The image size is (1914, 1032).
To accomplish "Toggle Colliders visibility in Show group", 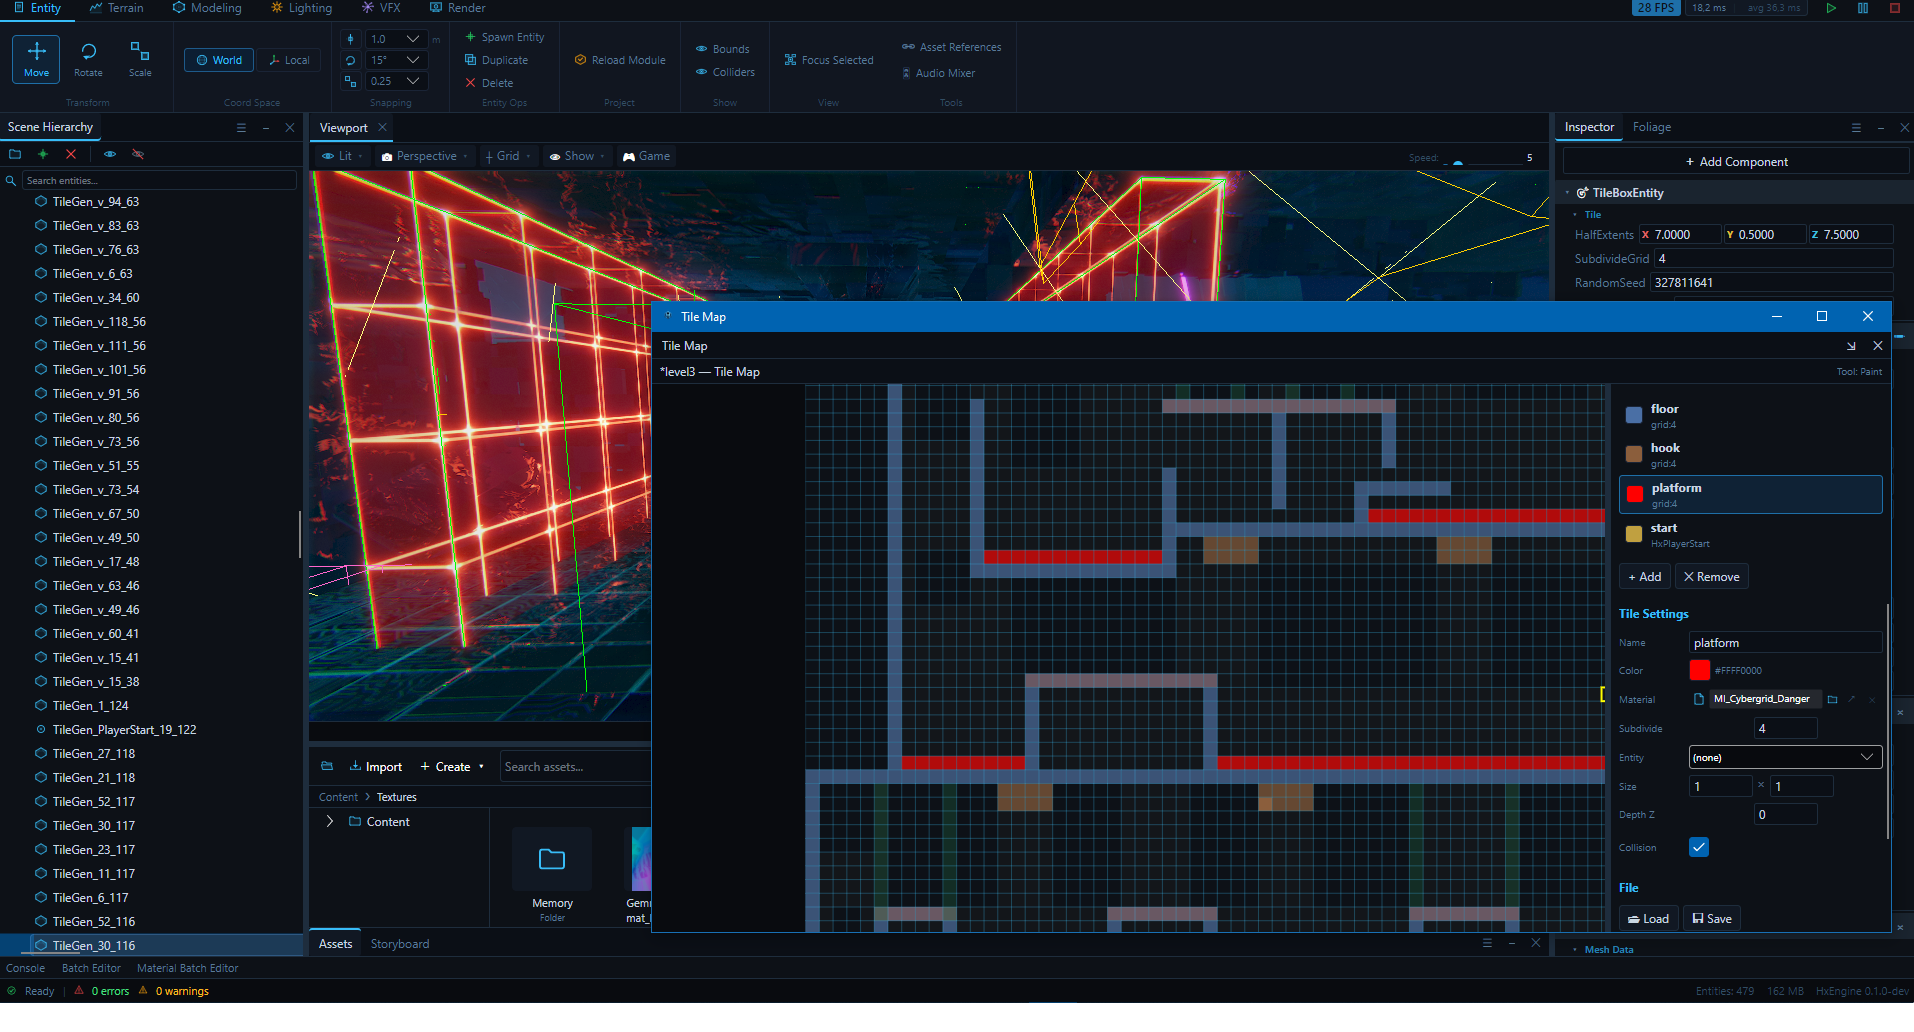I will [726, 72].
